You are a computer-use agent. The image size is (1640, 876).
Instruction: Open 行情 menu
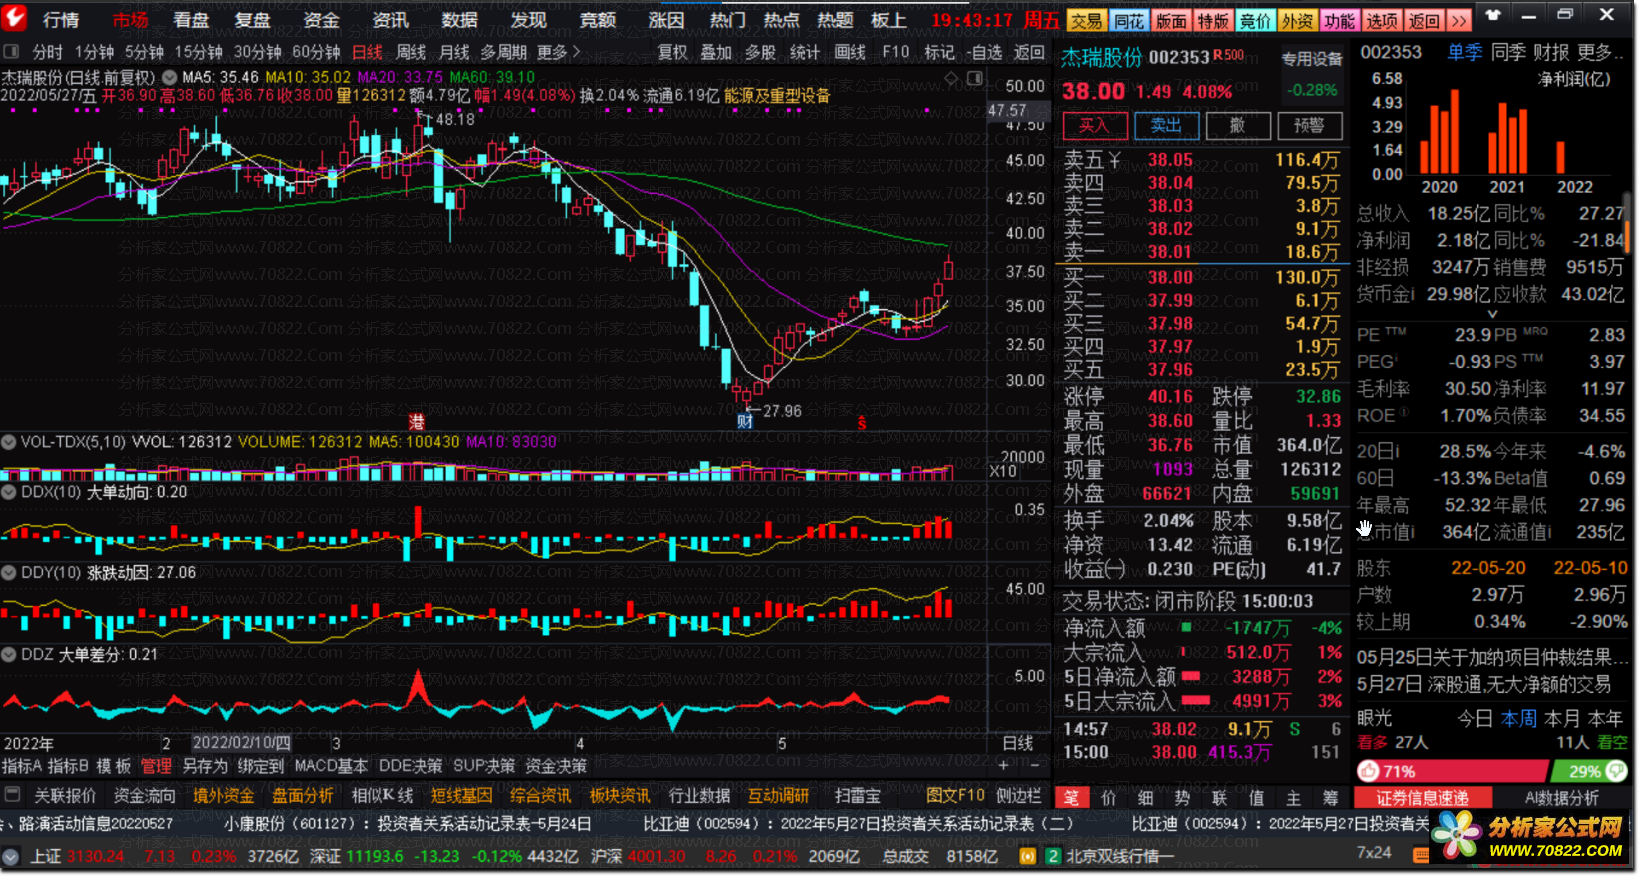(x=61, y=20)
